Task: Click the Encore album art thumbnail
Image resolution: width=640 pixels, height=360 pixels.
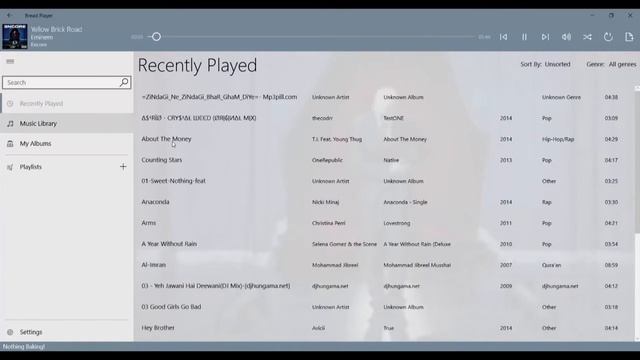Action: click(x=15, y=36)
